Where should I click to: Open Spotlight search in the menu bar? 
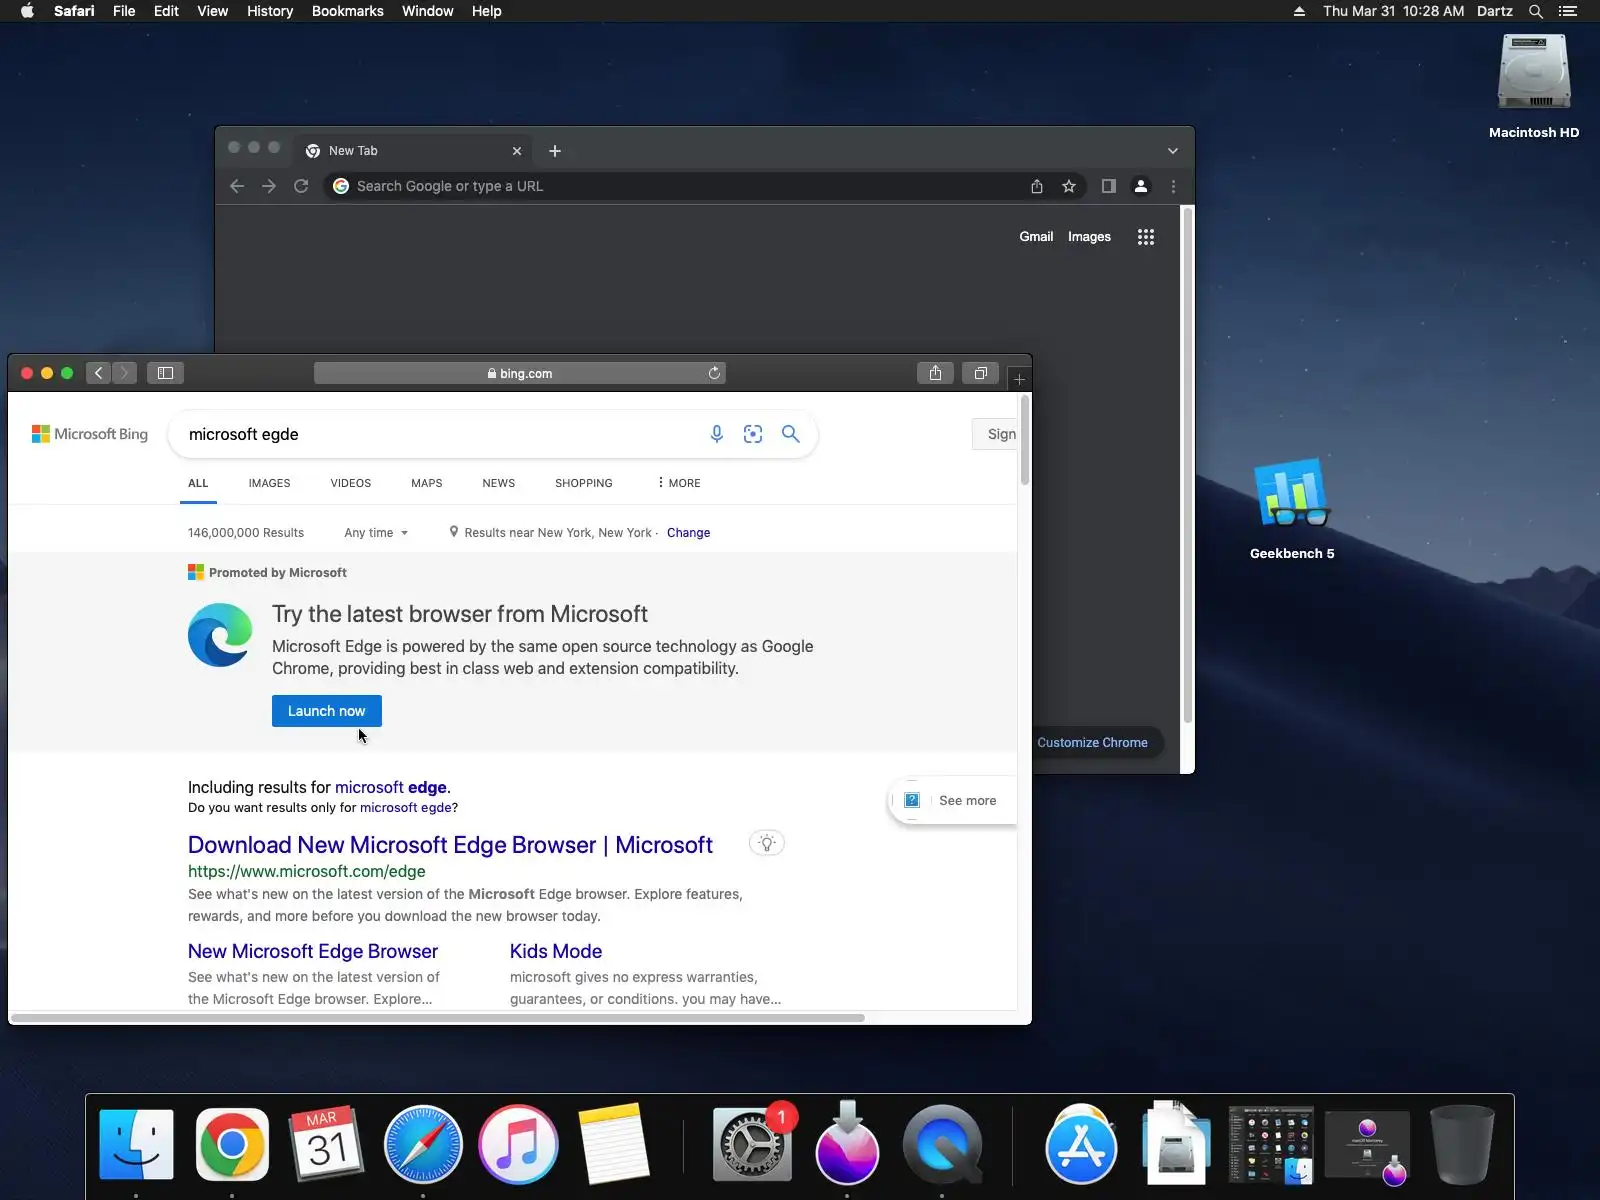pyautogui.click(x=1536, y=11)
